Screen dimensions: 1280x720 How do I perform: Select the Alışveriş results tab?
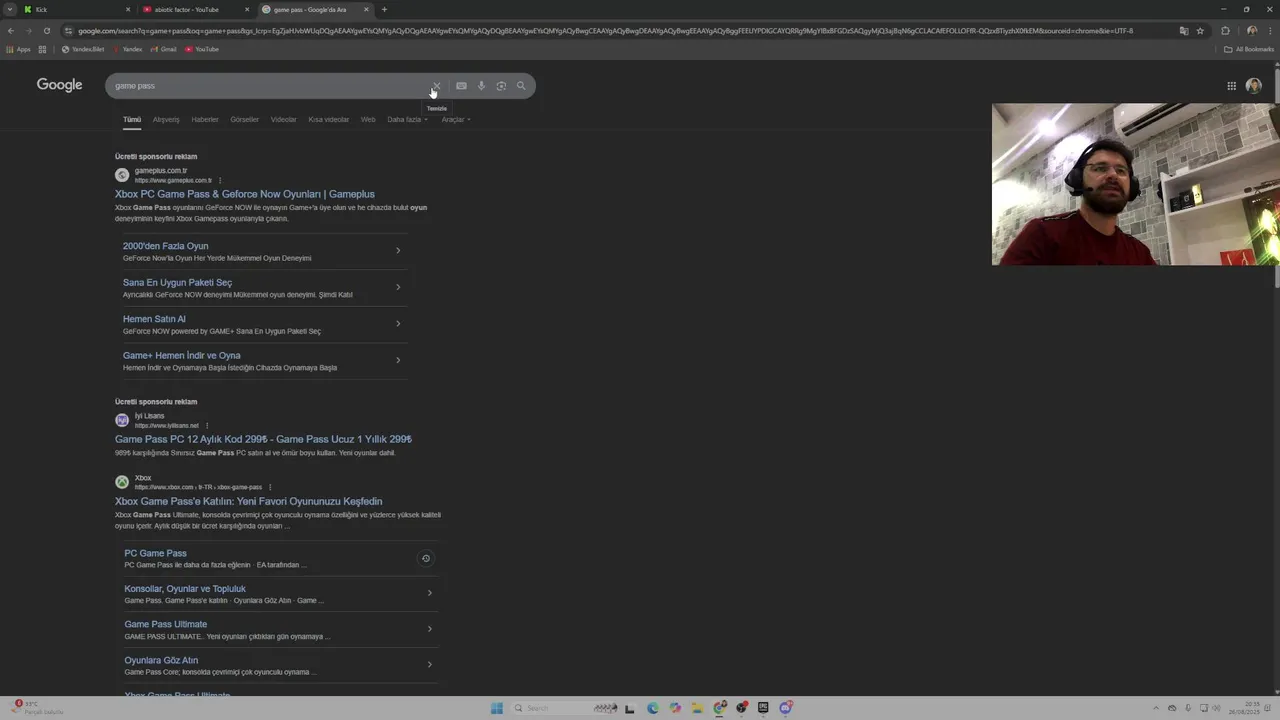click(166, 120)
